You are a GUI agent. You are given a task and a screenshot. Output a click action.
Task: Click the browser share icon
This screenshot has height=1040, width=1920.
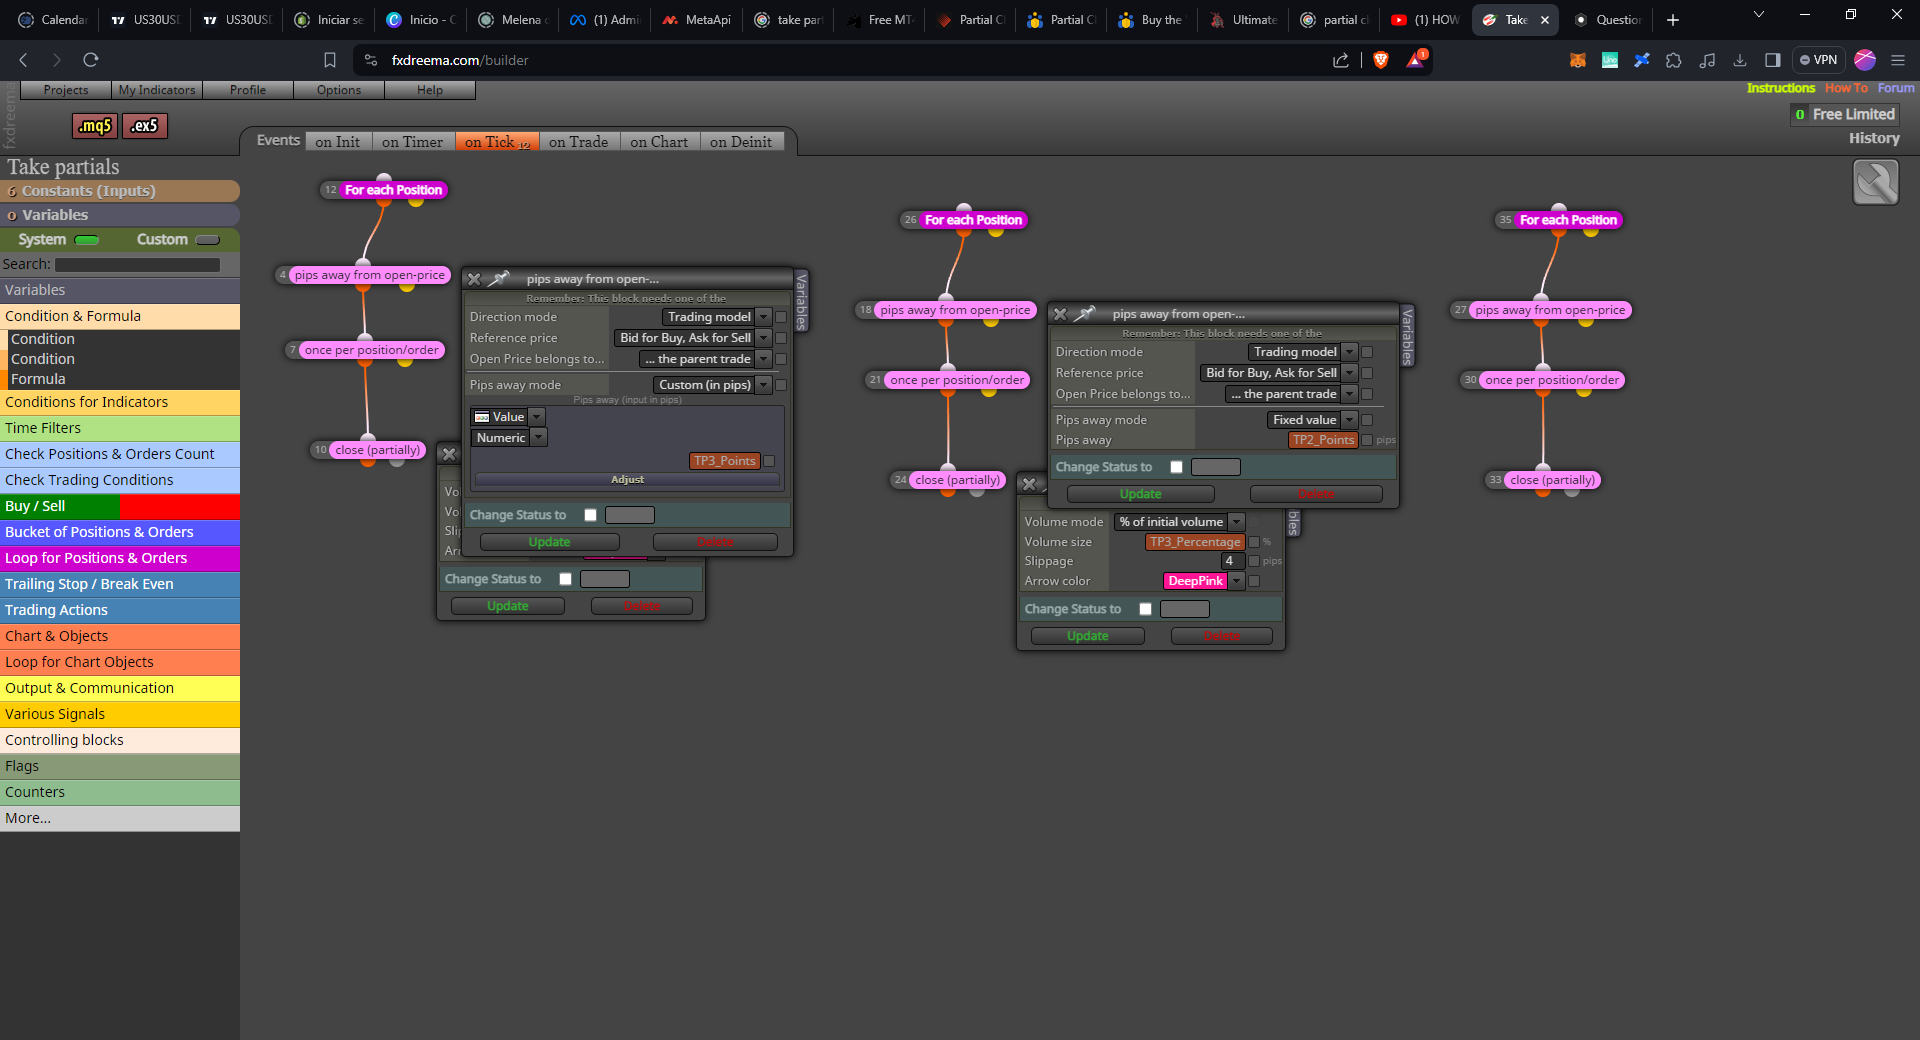(1341, 60)
